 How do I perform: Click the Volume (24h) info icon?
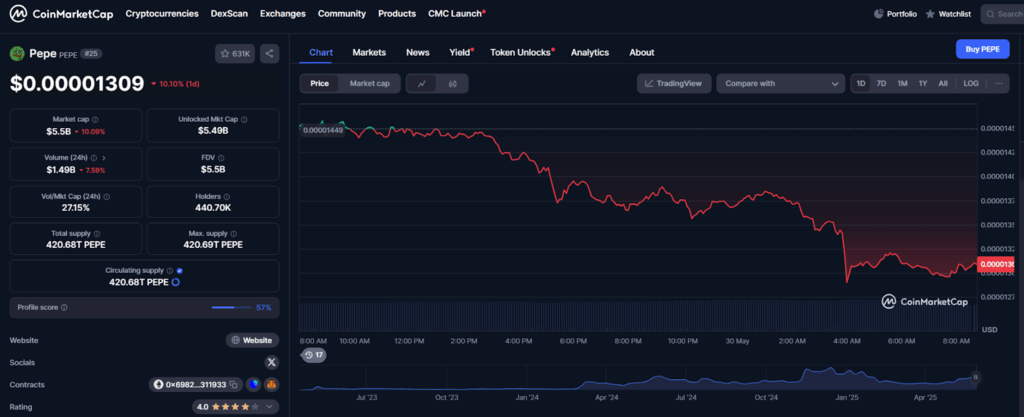click(x=93, y=158)
